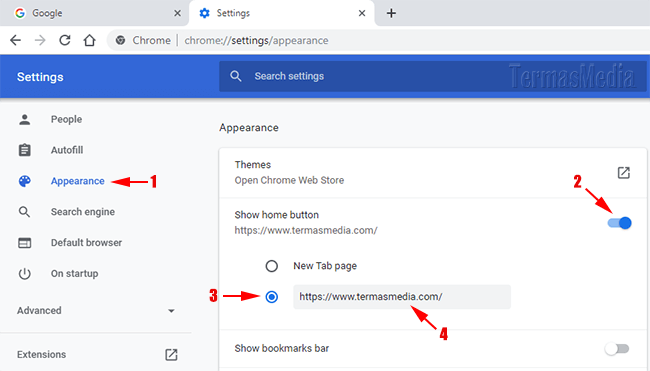650x371 pixels.
Task: Select the New Tab page radio option
Action: pos(272,266)
